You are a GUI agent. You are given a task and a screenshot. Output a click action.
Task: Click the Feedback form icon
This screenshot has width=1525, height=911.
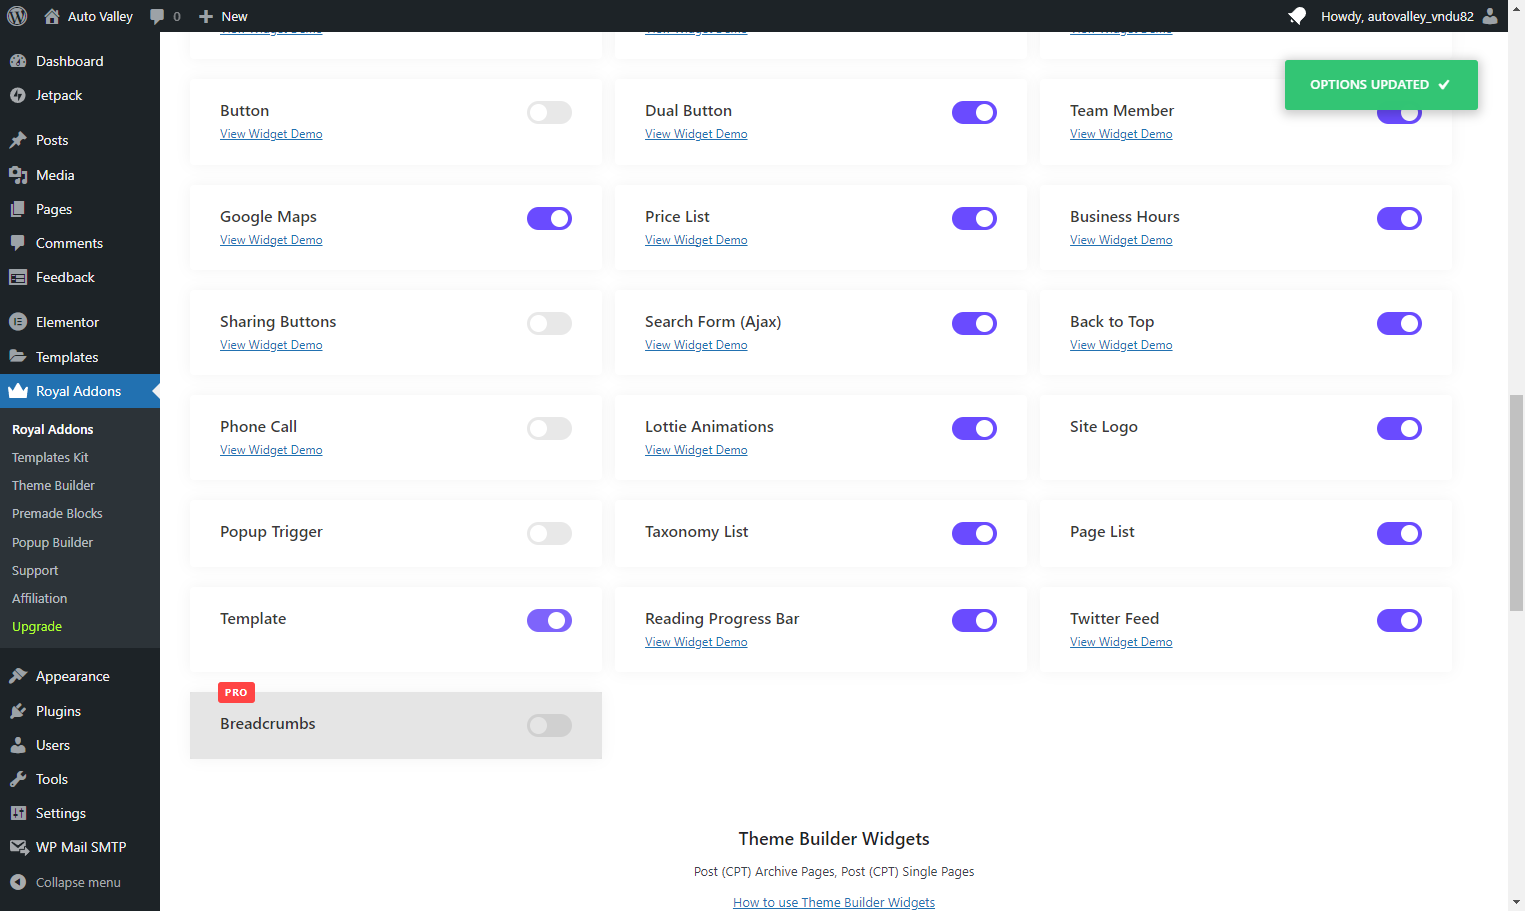click(18, 277)
